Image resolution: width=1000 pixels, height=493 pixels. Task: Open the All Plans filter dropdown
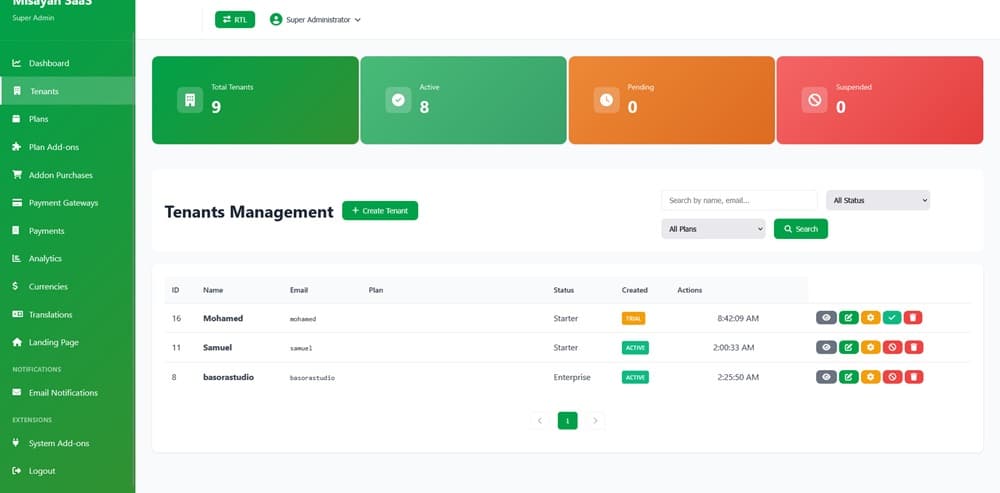point(713,229)
